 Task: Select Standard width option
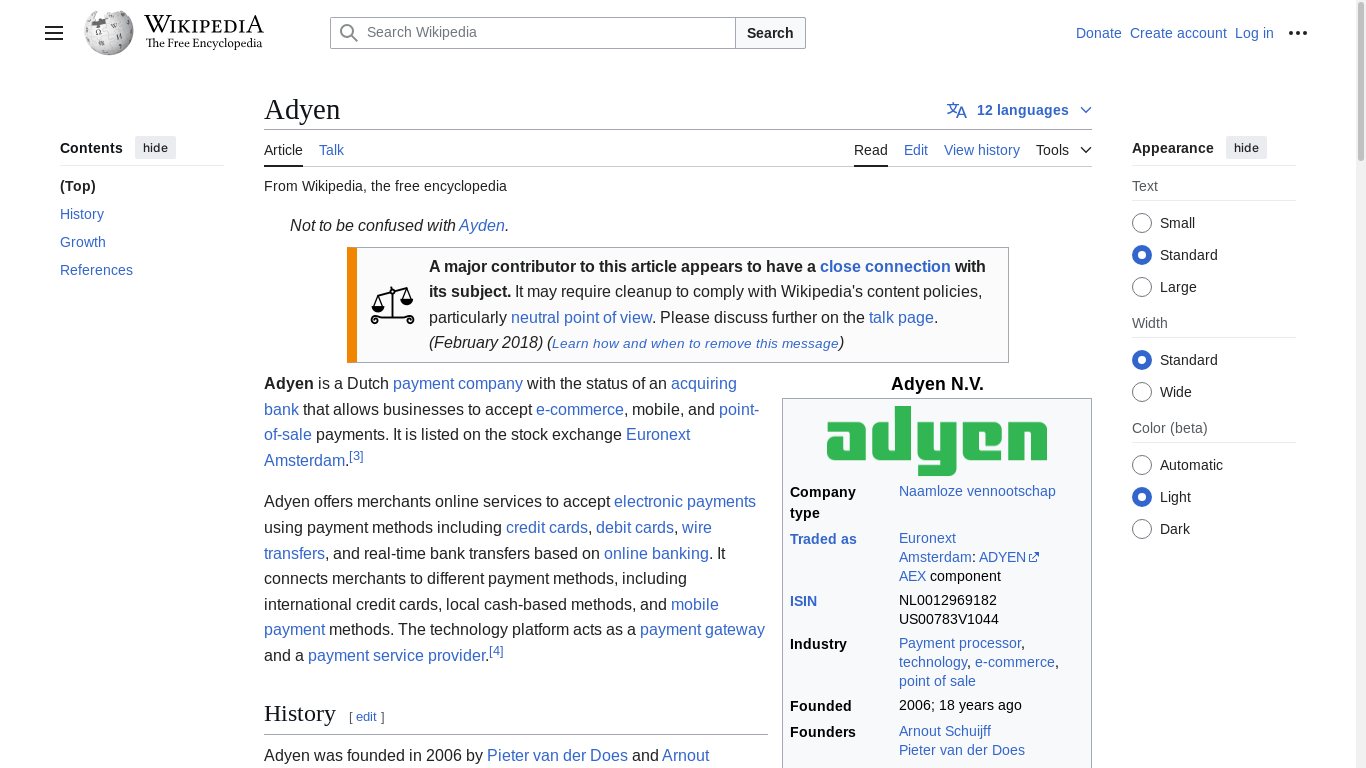coord(1142,360)
